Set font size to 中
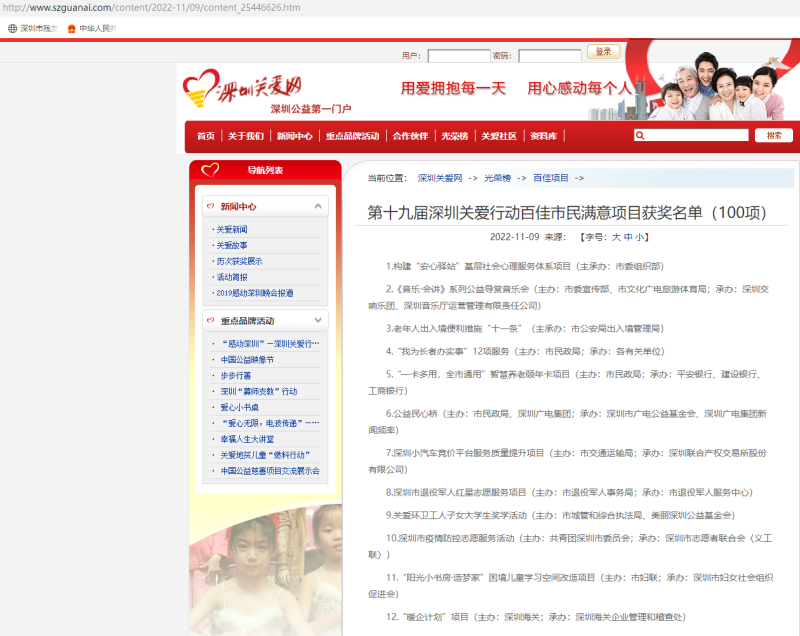The width and height of the screenshot is (800, 636). point(628,237)
